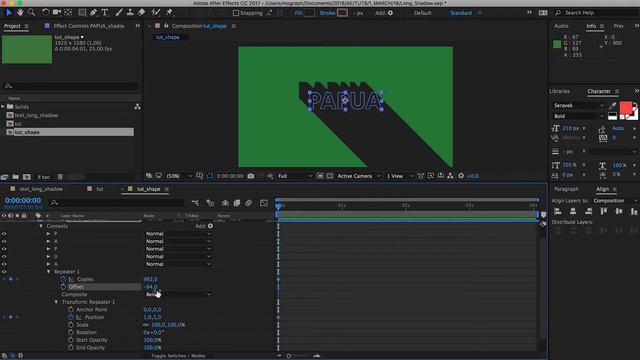This screenshot has height=360, width=640.
Task: Click the timeline current time 0:00:00:00
Action: coord(23,200)
